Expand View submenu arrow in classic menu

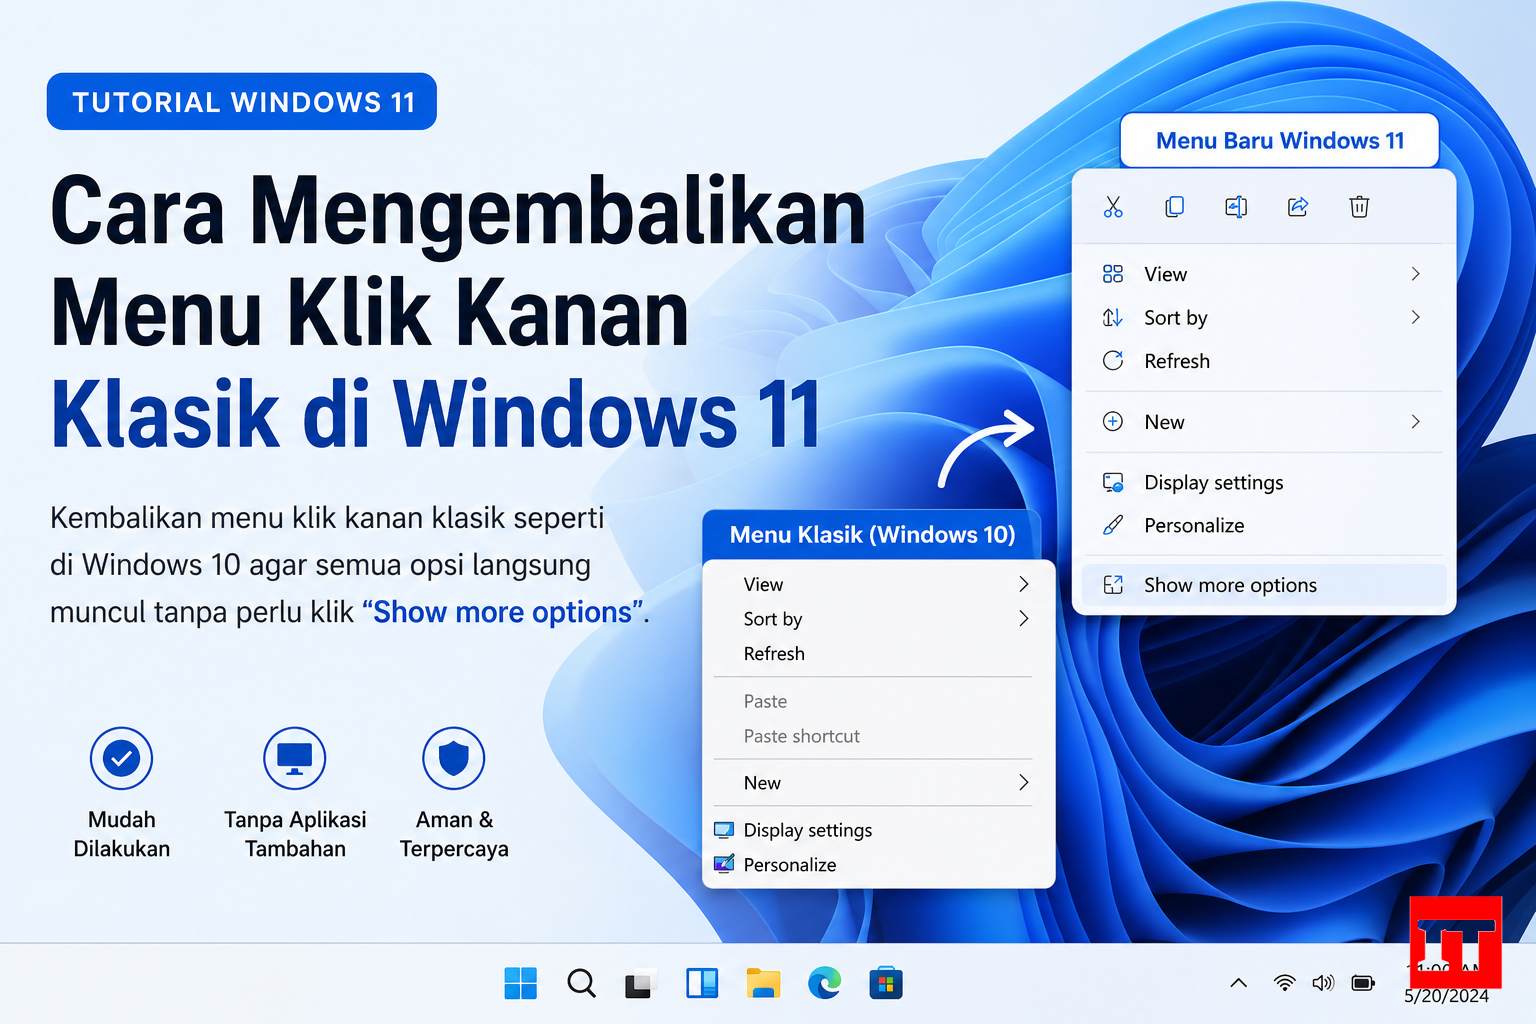pos(1023,584)
